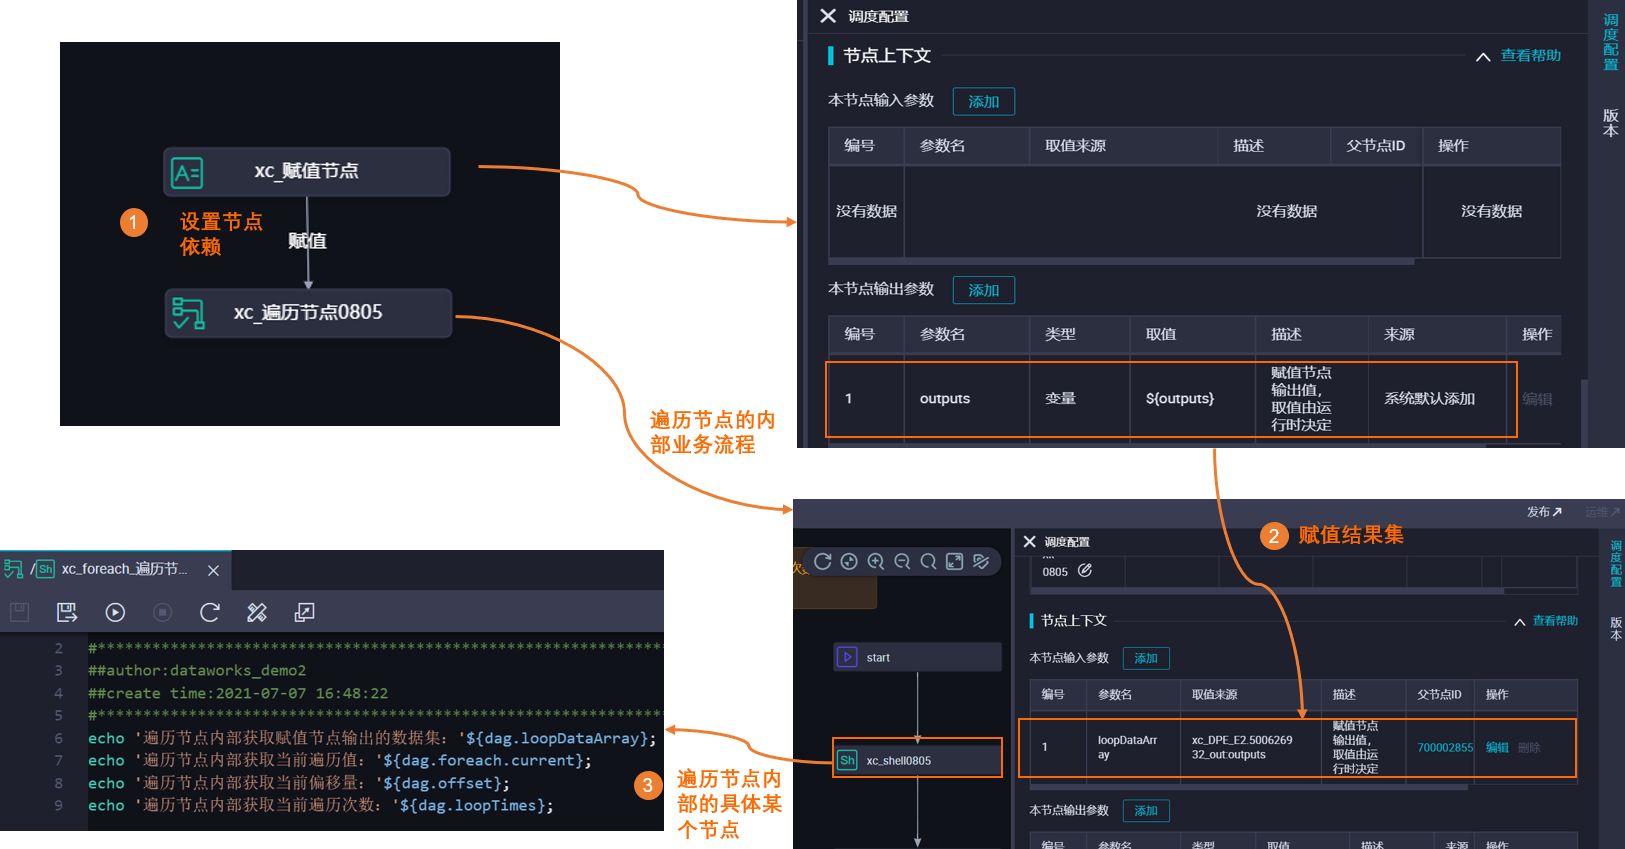Click the Submit (save with arrow) icon
This screenshot has width=1625, height=849.
coord(67,612)
